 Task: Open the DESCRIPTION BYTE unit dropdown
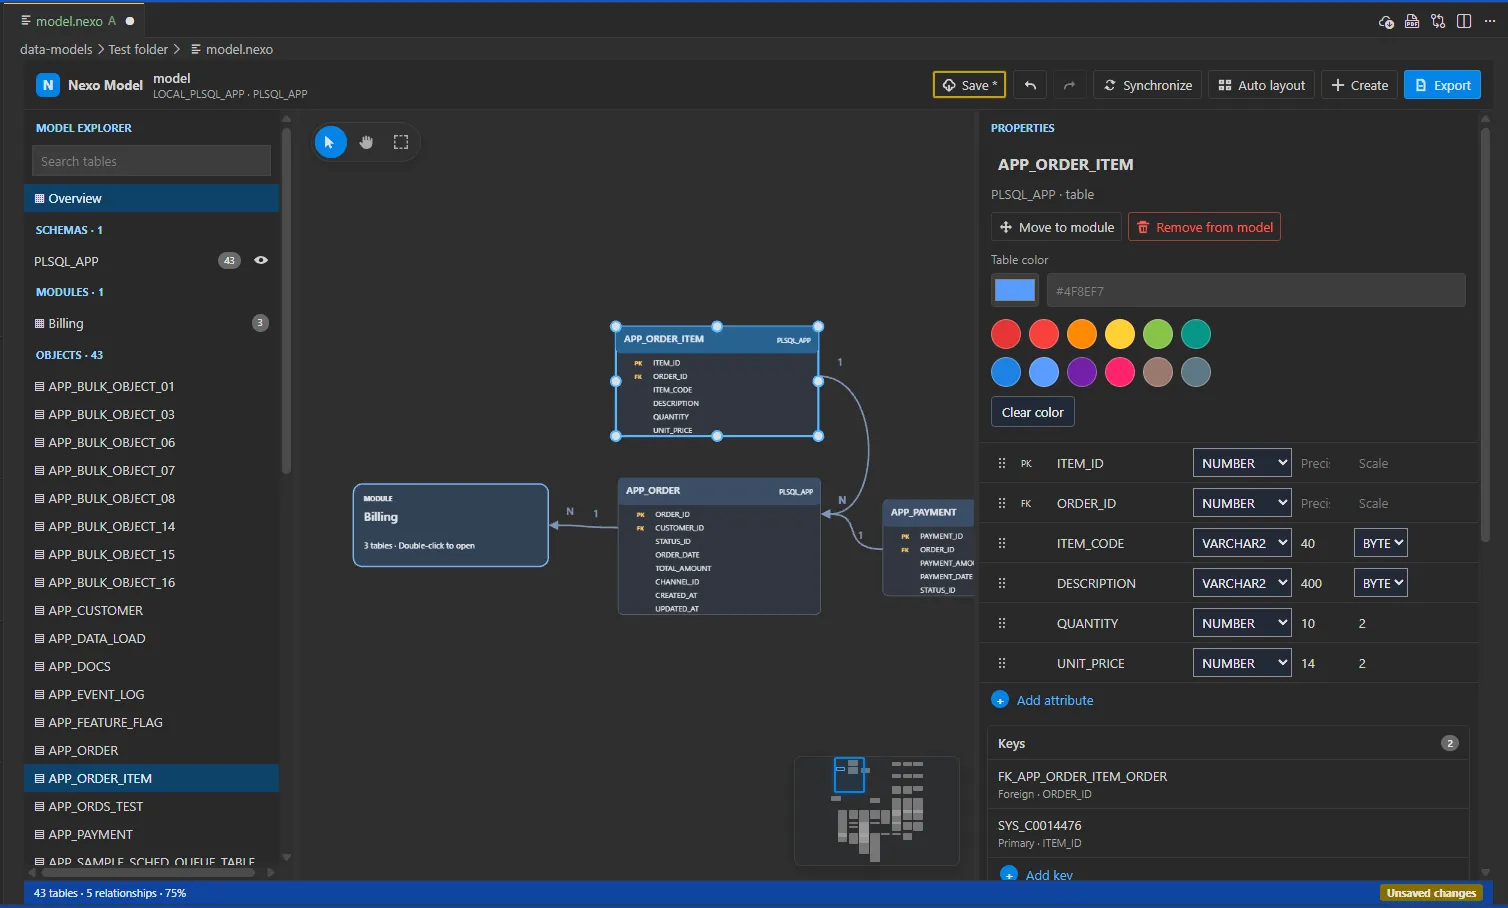(1381, 583)
